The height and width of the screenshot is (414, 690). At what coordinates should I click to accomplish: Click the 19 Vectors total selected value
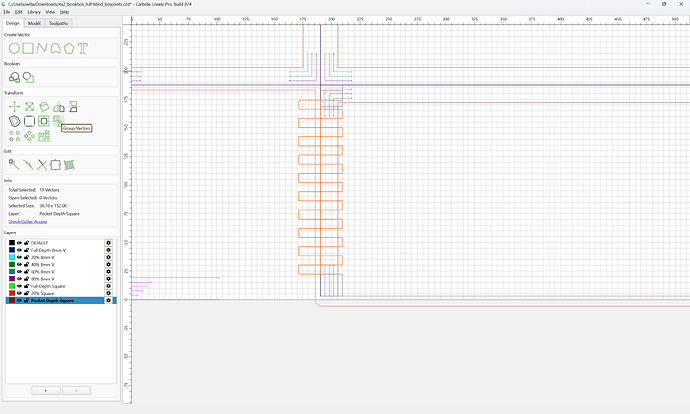point(49,190)
